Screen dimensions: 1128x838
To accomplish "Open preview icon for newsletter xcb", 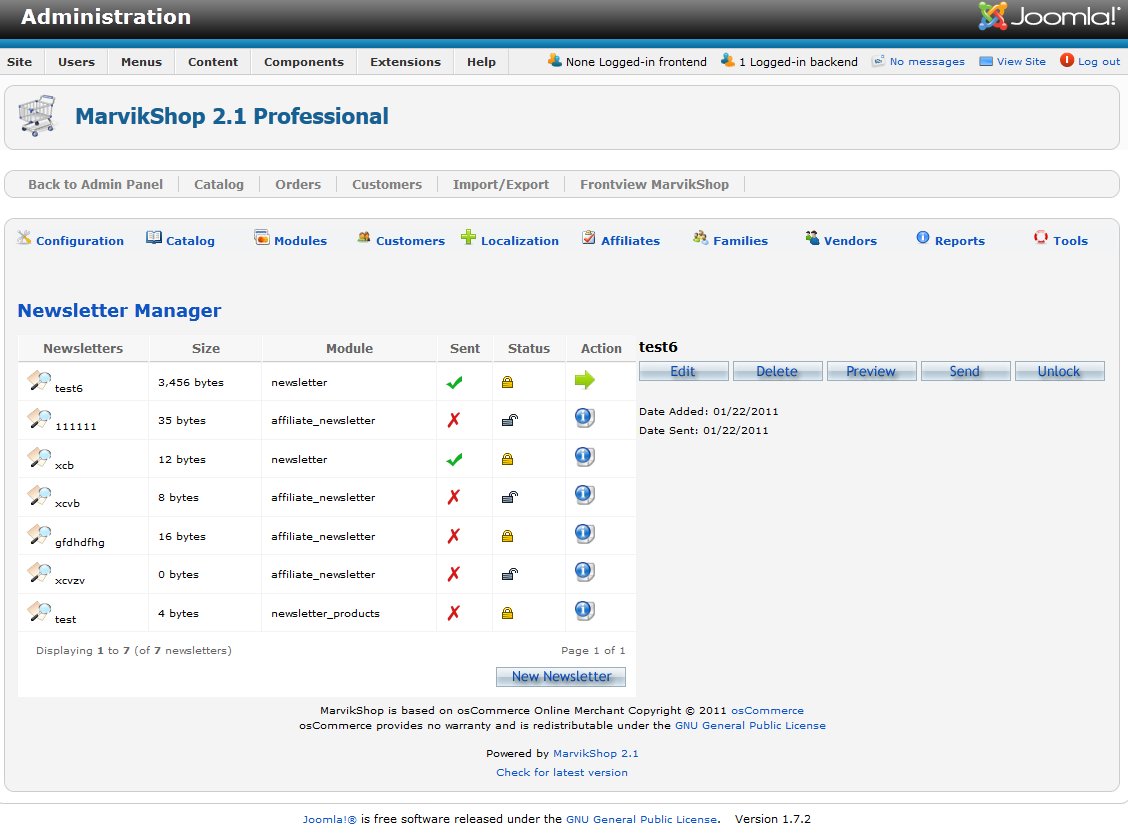I will click(39, 457).
